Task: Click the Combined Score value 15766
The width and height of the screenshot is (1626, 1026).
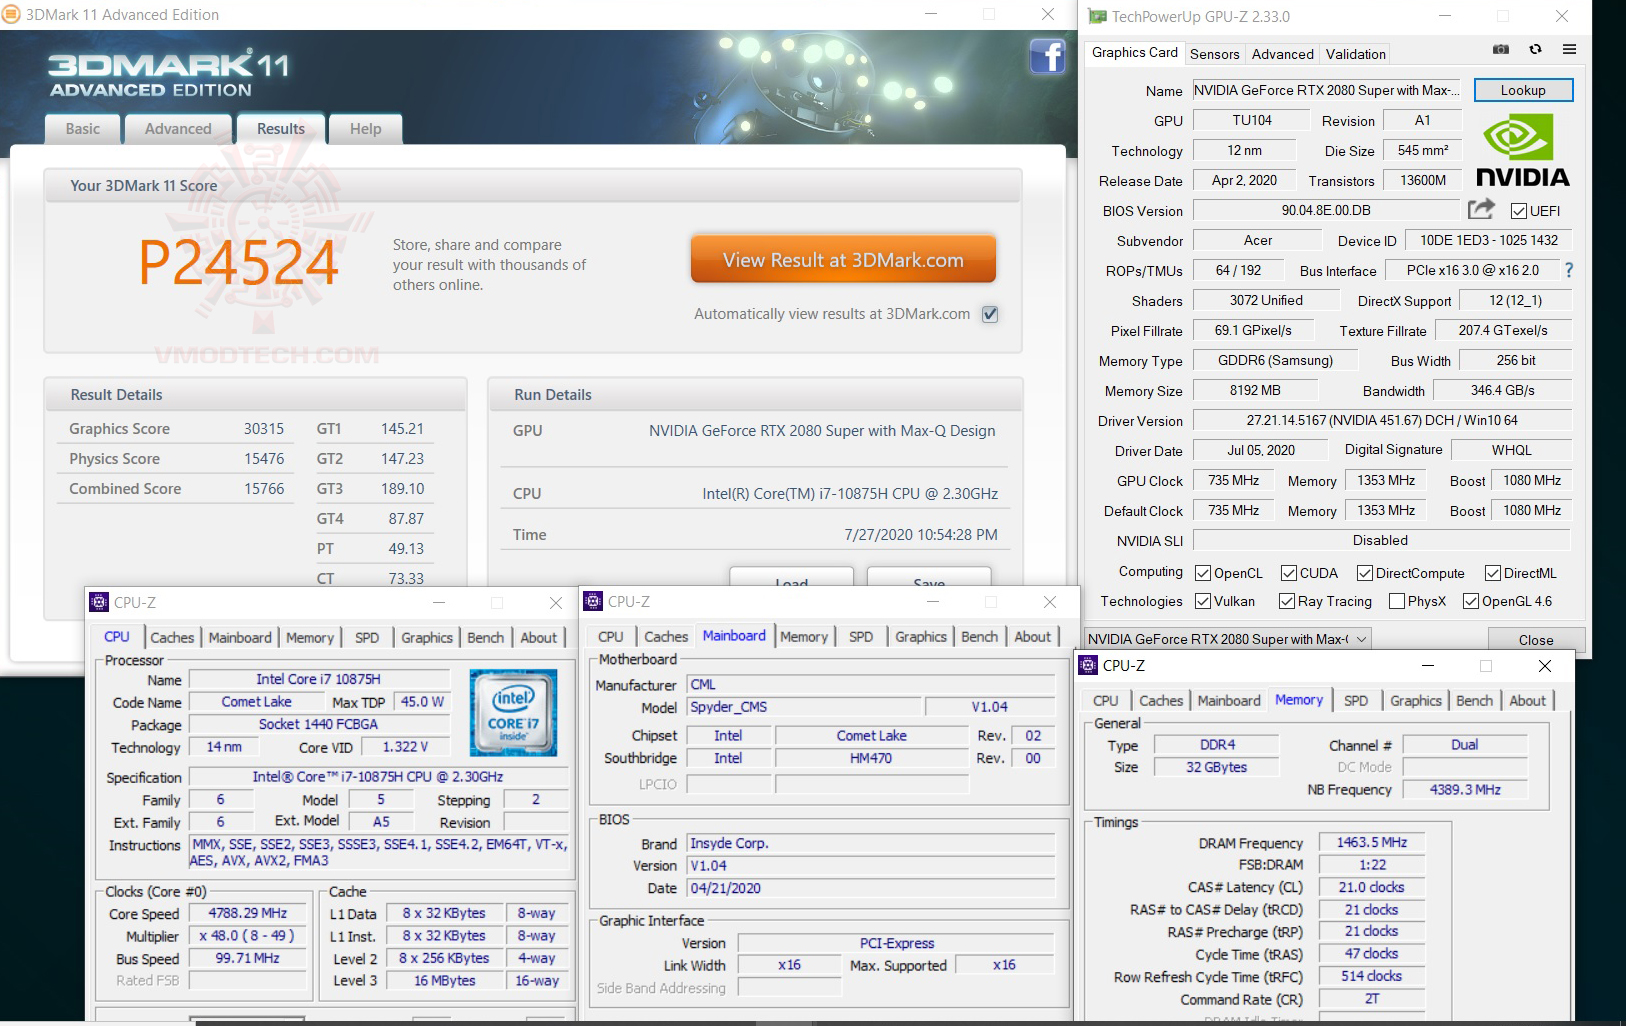Action: tap(264, 489)
